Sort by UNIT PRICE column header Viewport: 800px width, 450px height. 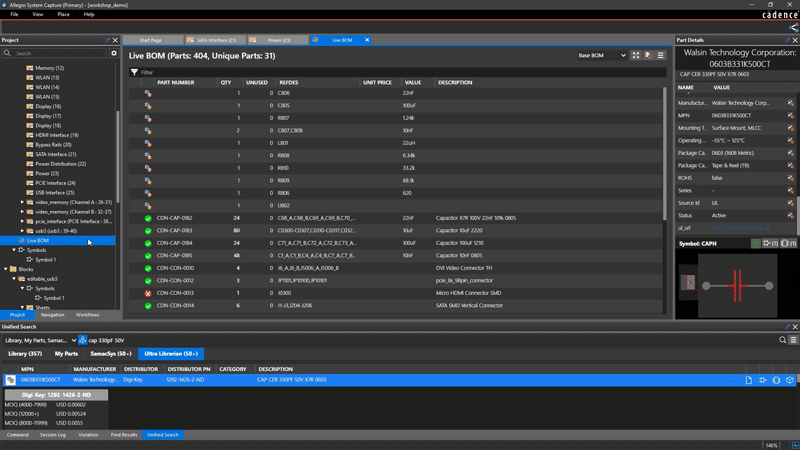click(377, 82)
